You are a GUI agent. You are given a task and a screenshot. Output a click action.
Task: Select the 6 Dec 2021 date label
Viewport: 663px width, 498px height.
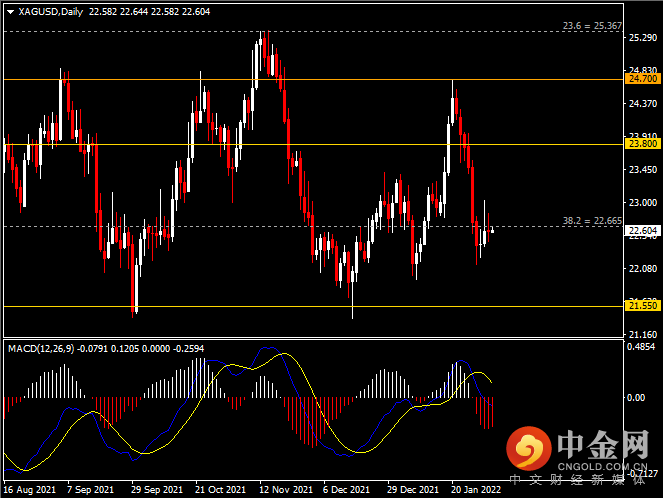pos(346,490)
